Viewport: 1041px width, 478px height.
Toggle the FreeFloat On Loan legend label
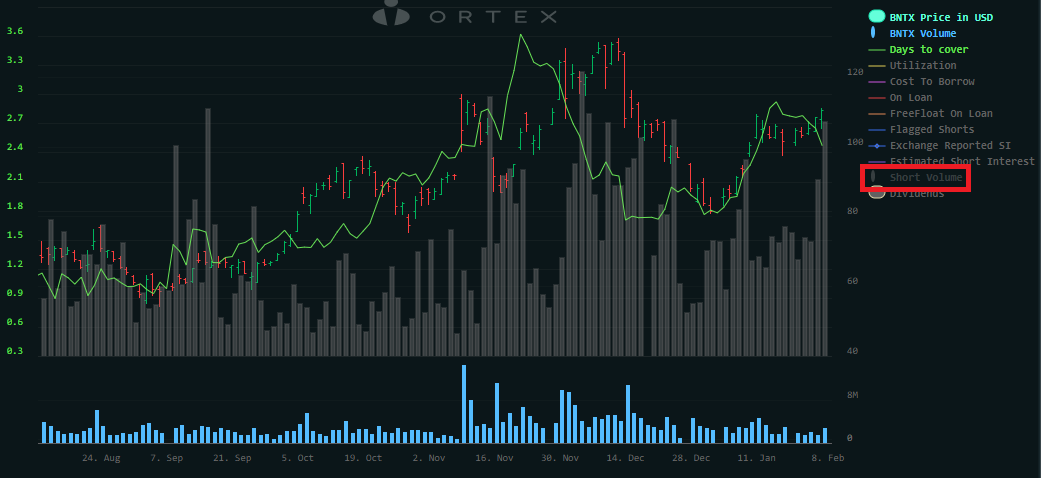941,114
